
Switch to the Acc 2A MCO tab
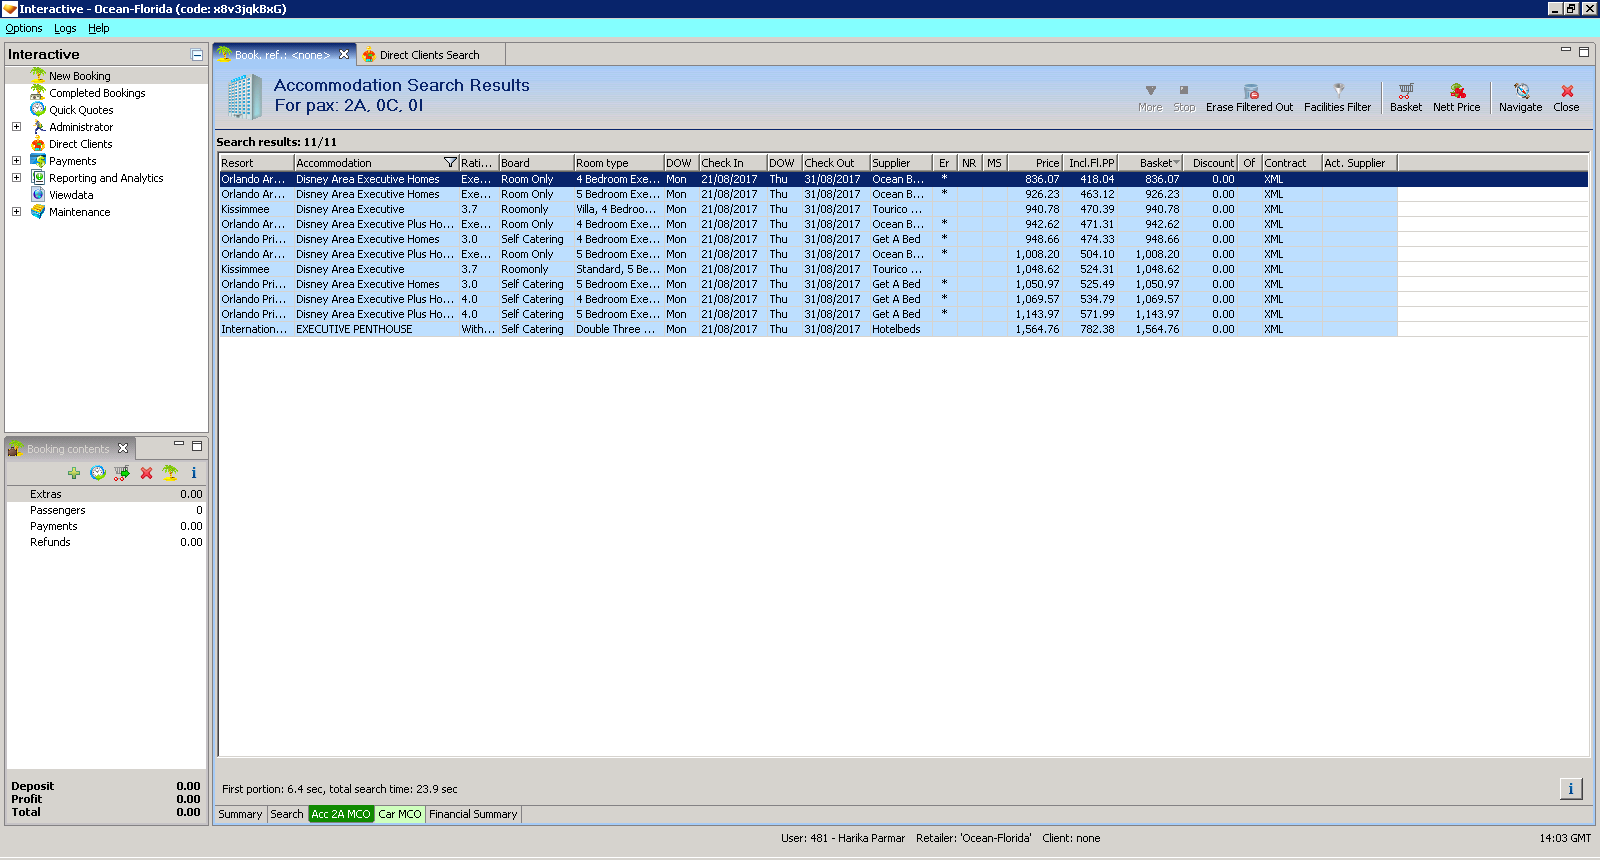pos(341,814)
